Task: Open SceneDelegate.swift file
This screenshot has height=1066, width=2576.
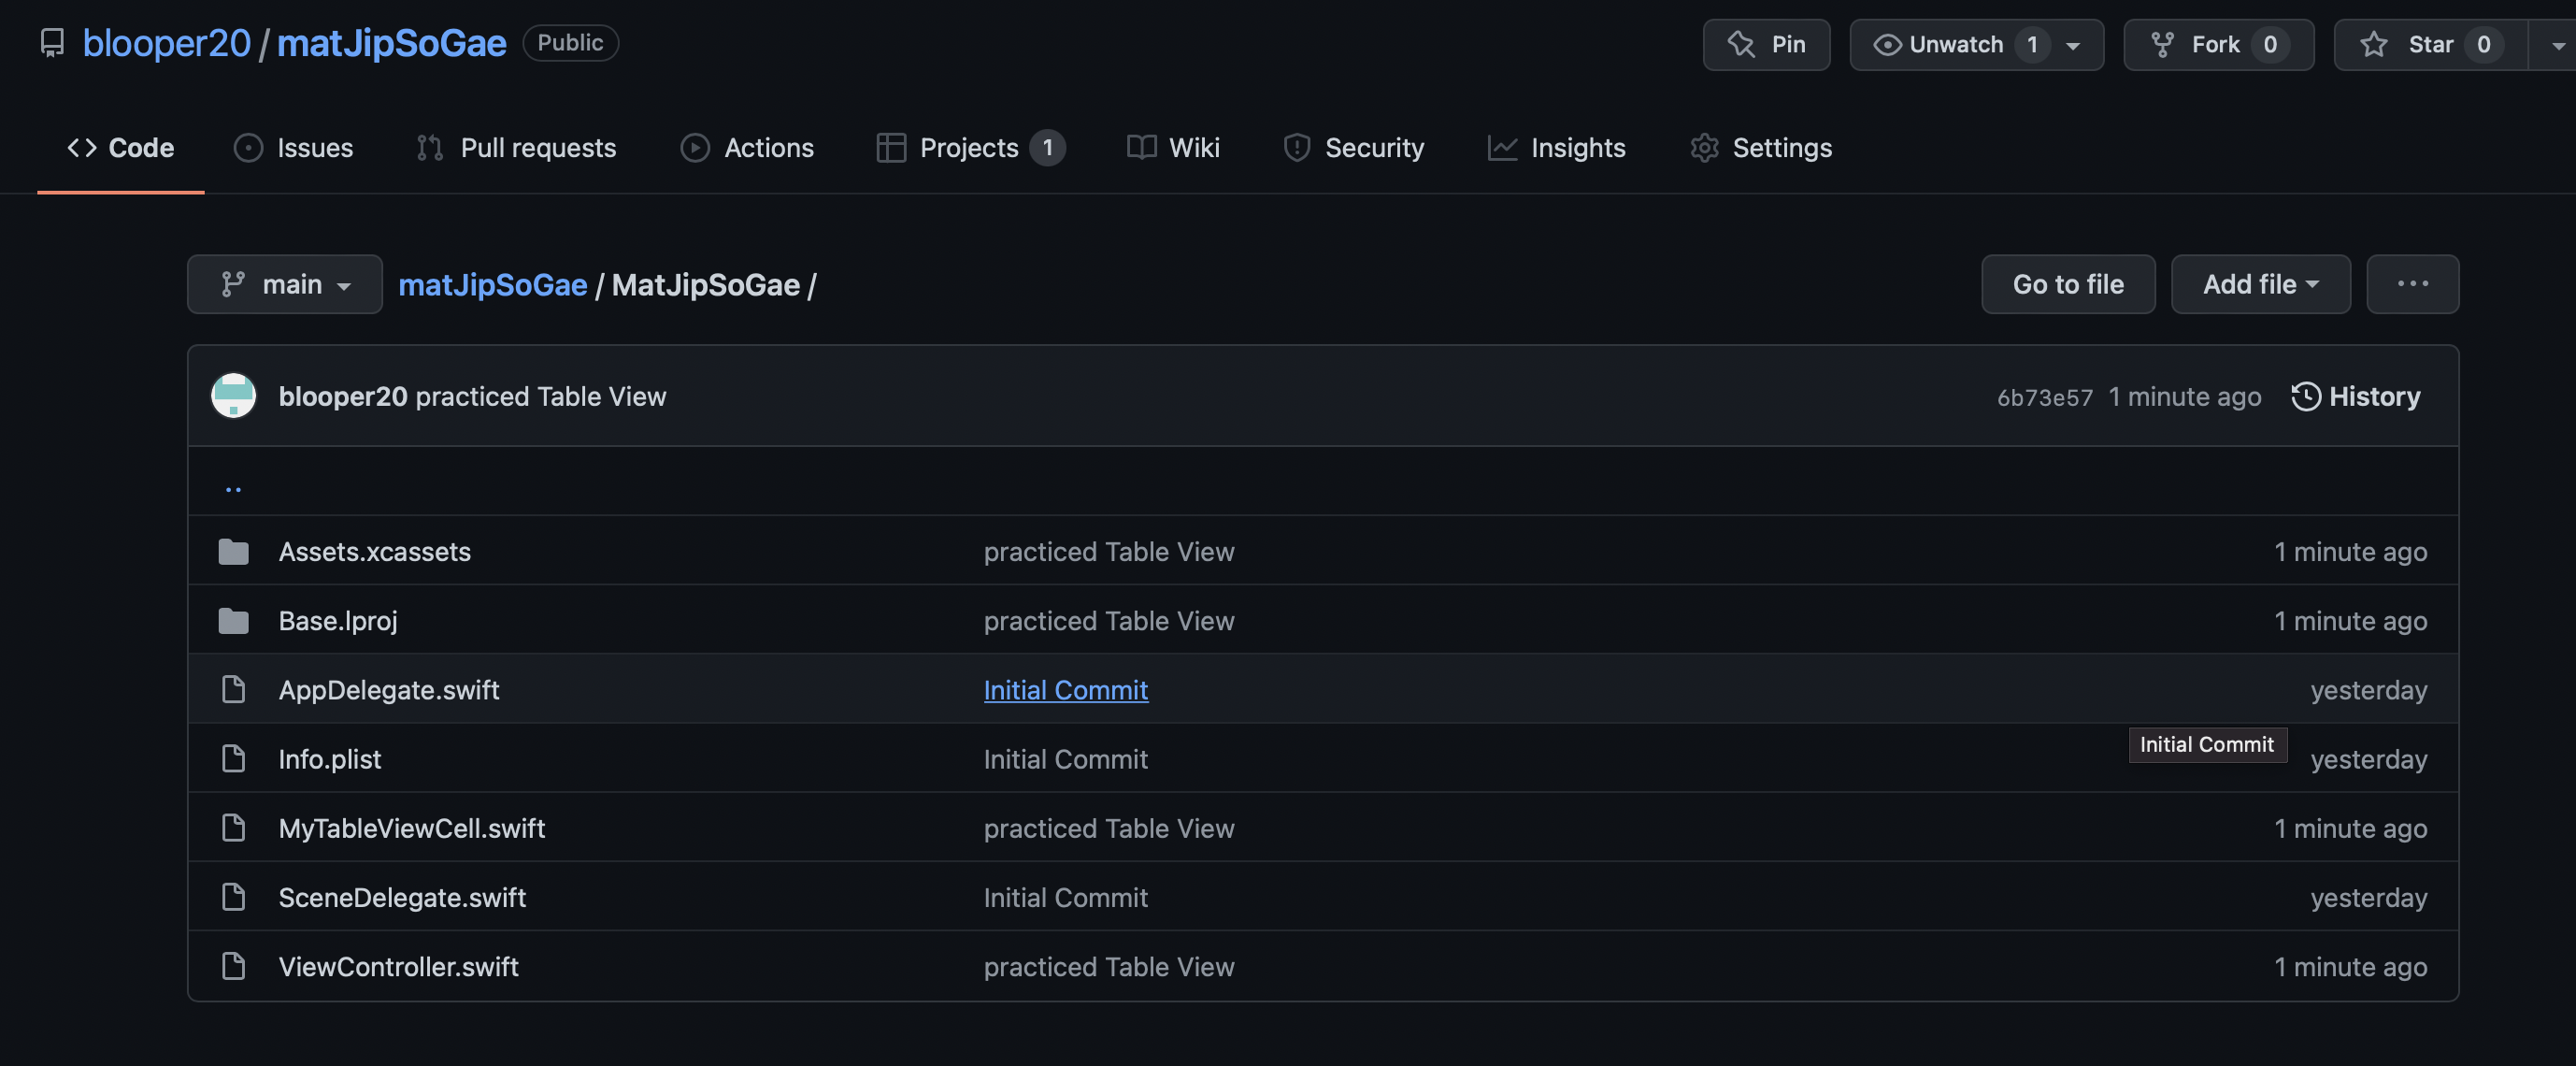Action: point(402,897)
